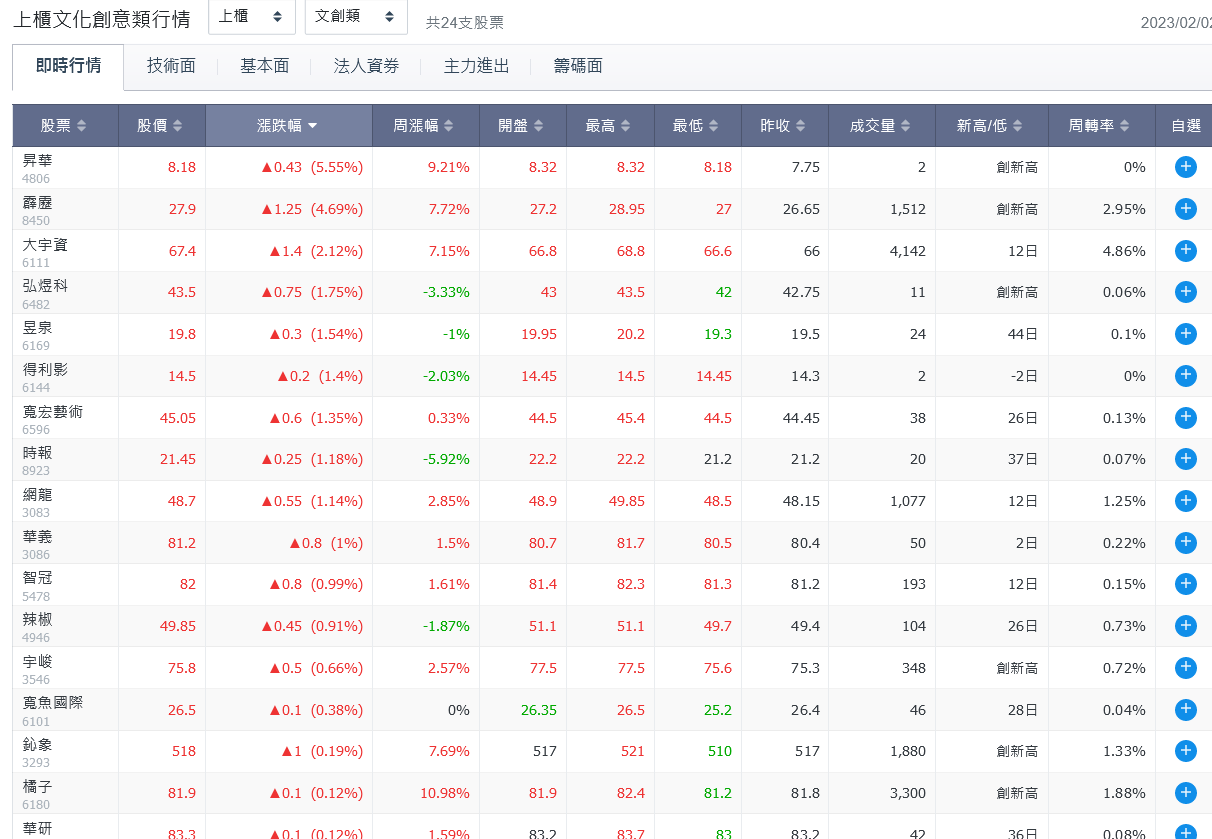Image resolution: width=1212 pixels, height=839 pixels.
Task: Click 共24支股票 count text
Action: 465,22
